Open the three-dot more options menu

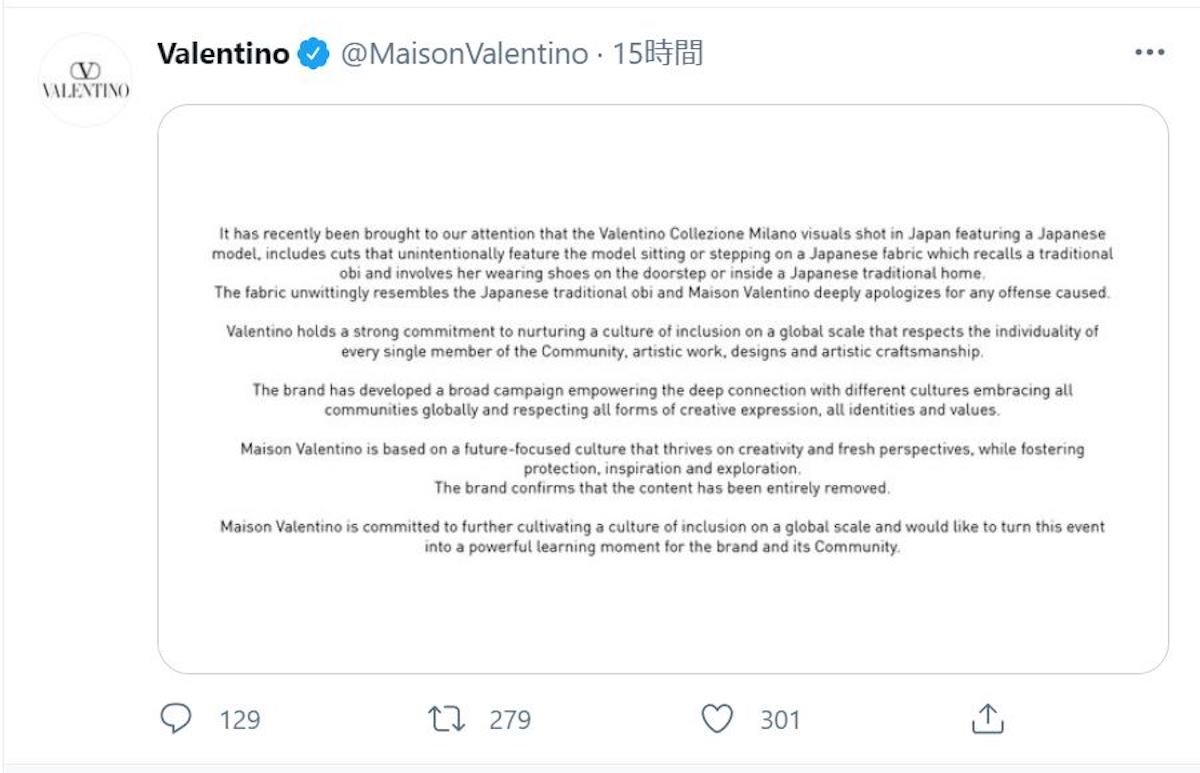(1149, 54)
